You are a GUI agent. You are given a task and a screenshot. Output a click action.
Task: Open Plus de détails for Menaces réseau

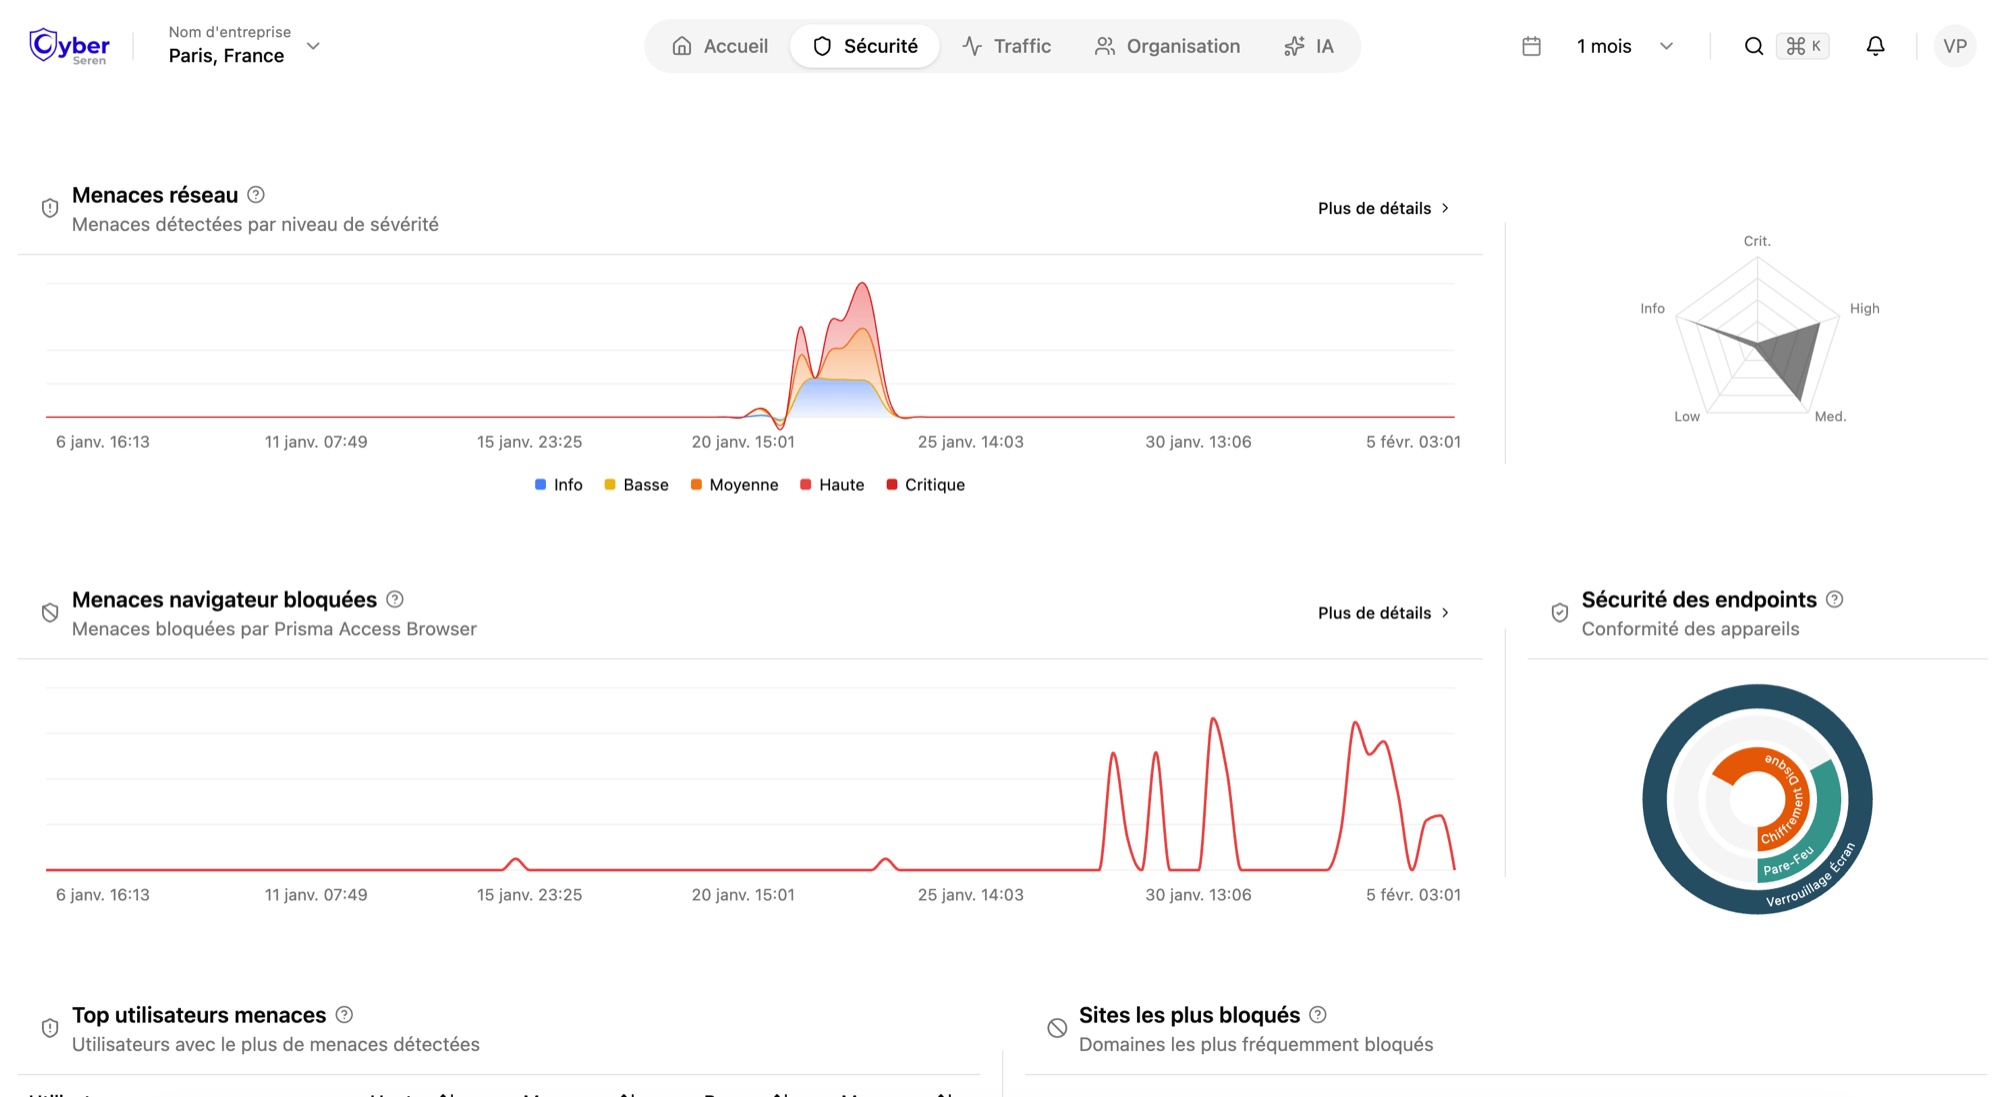click(1384, 208)
